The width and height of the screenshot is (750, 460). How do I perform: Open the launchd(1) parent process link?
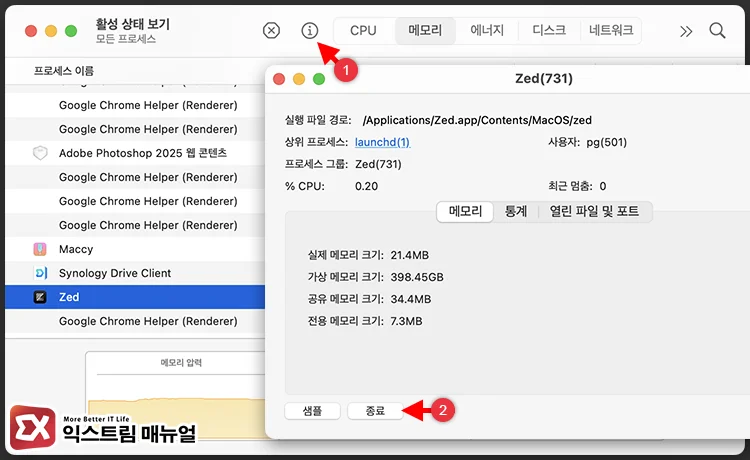tap(382, 142)
